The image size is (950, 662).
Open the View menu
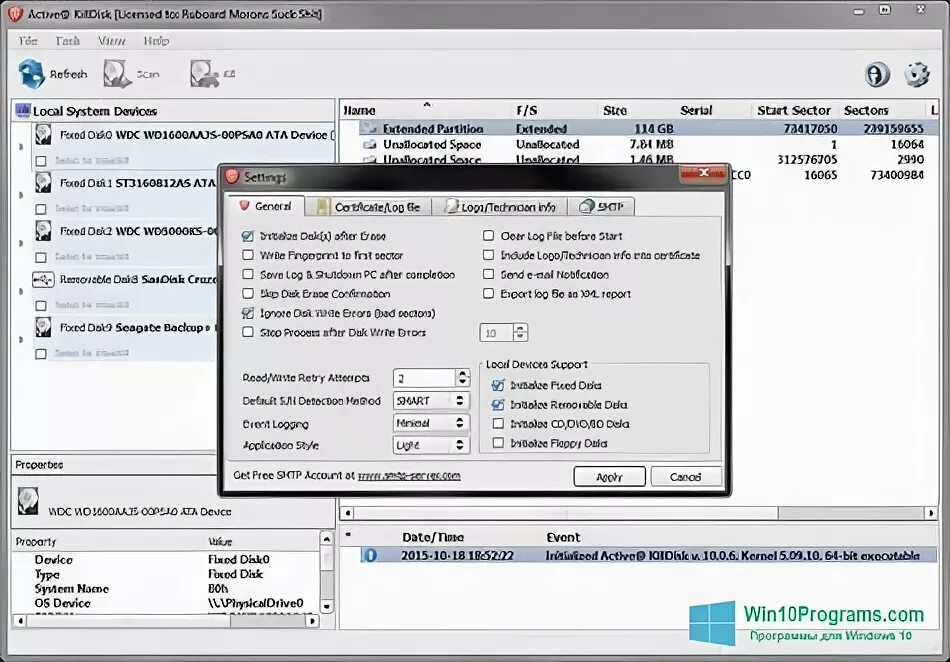pos(111,41)
